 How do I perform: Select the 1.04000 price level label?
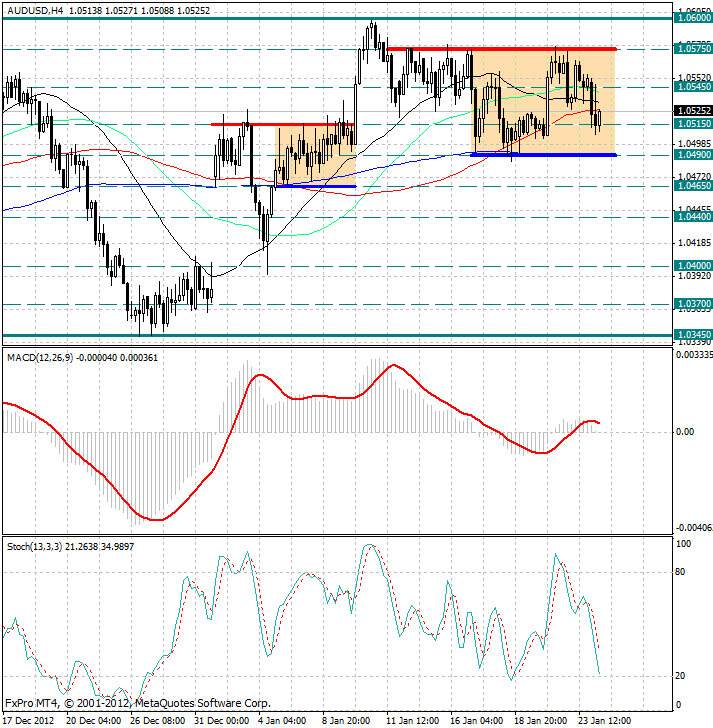point(693,266)
